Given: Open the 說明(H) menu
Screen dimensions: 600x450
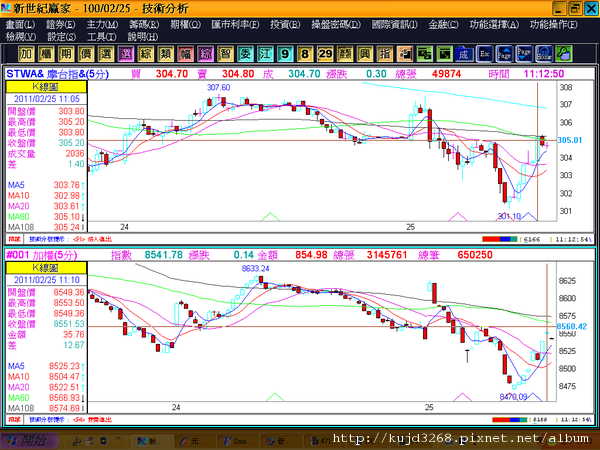Looking at the screenshot, I should [x=143, y=37].
